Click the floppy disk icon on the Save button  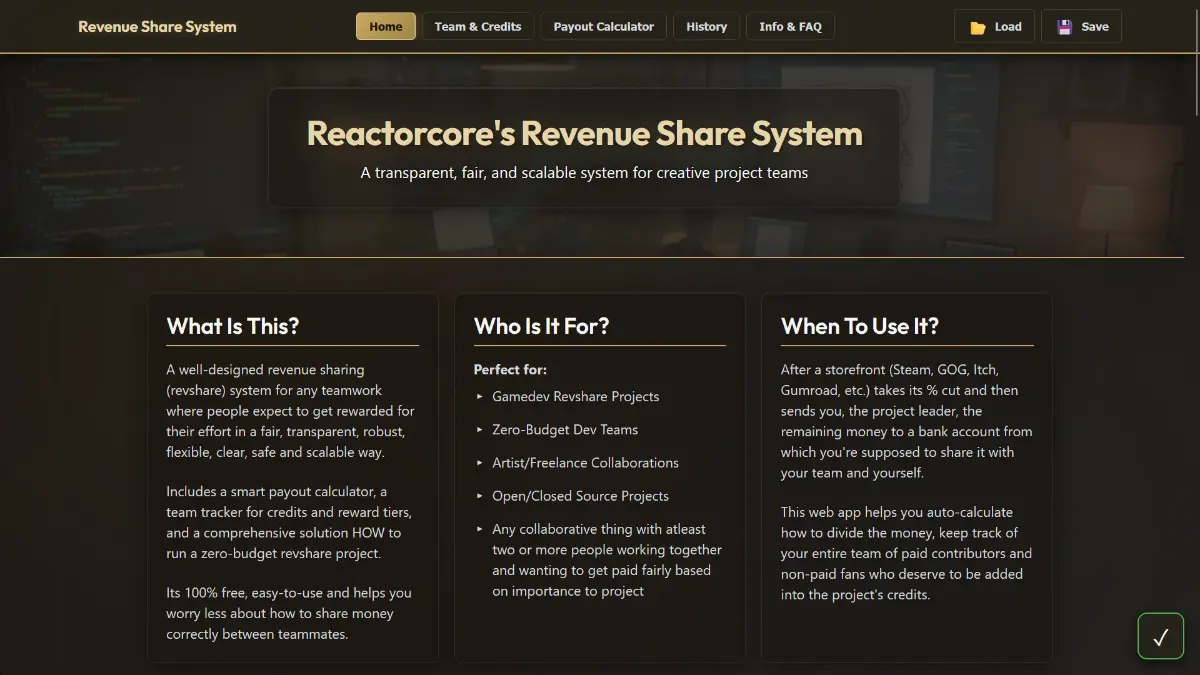(1064, 26)
